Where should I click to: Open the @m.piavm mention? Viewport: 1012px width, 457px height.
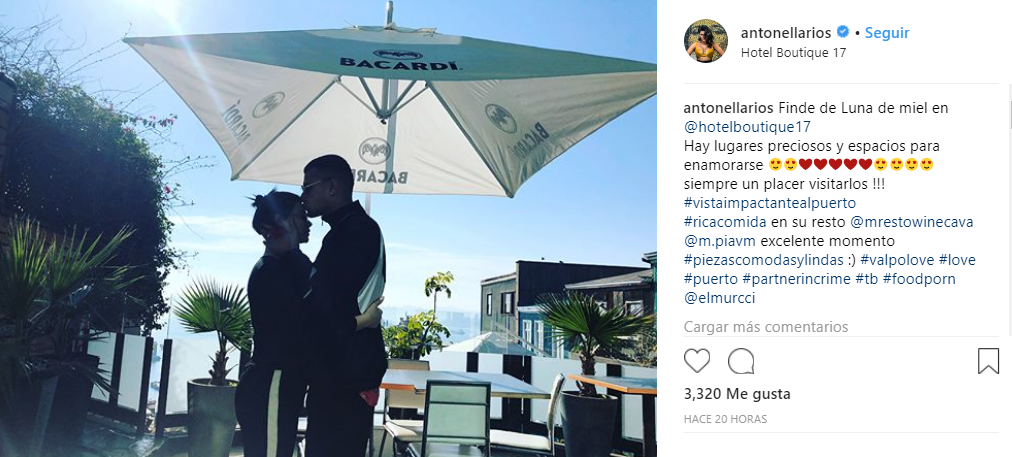[721, 241]
